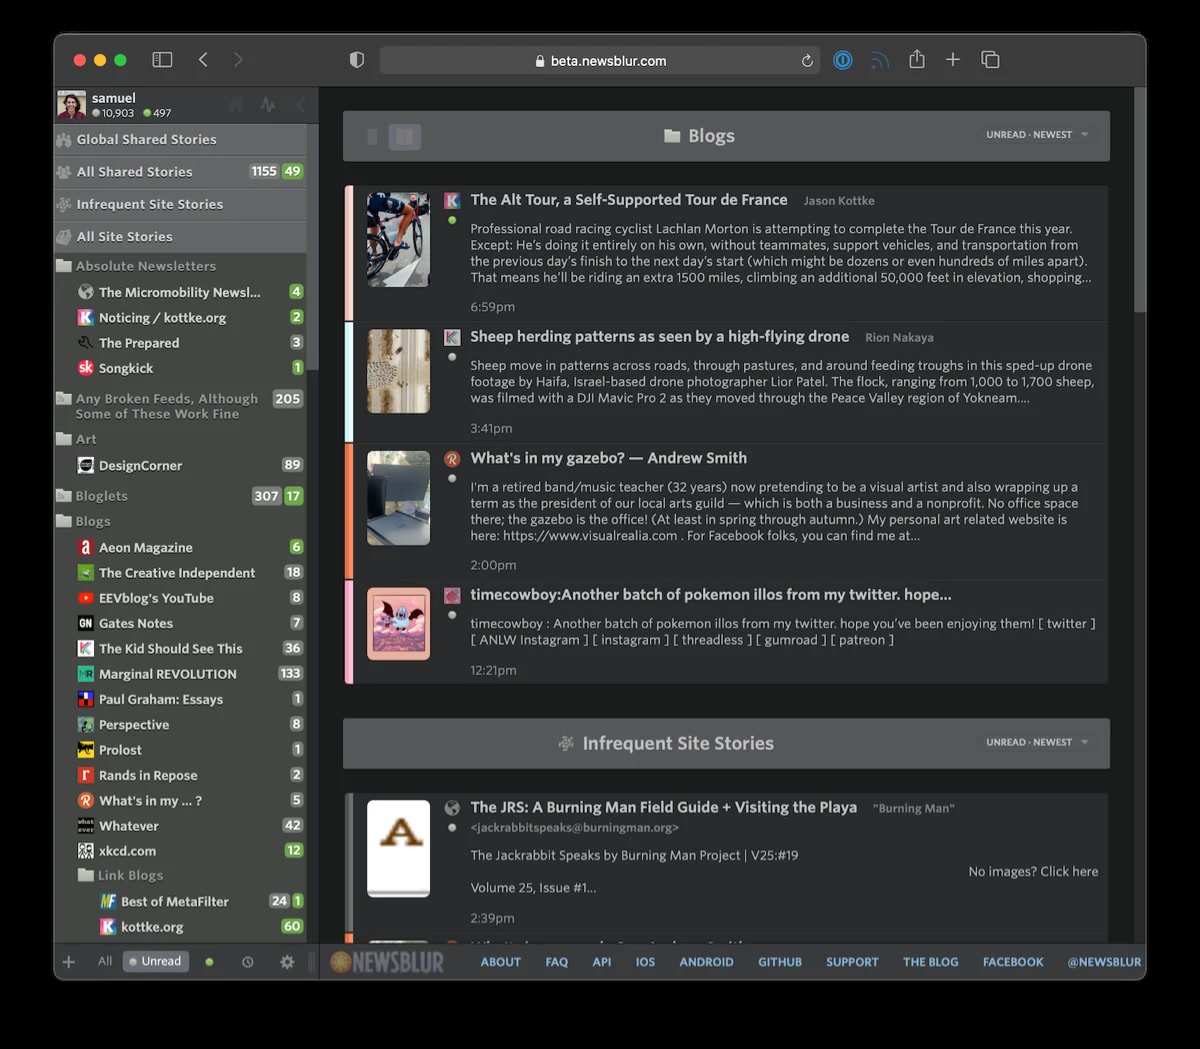The image size is (1200, 1049).
Task: Select the Marginal REVOLUTION feed
Action: pos(180,674)
